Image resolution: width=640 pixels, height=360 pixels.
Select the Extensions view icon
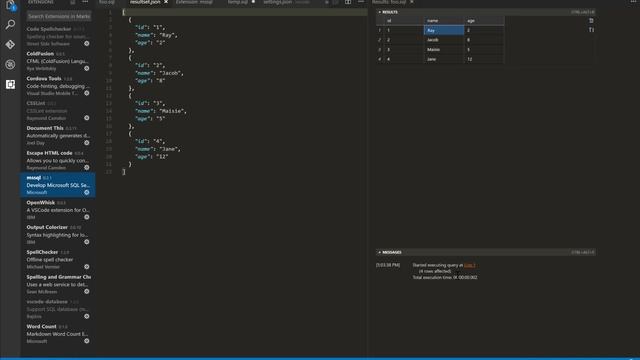(x=10, y=84)
